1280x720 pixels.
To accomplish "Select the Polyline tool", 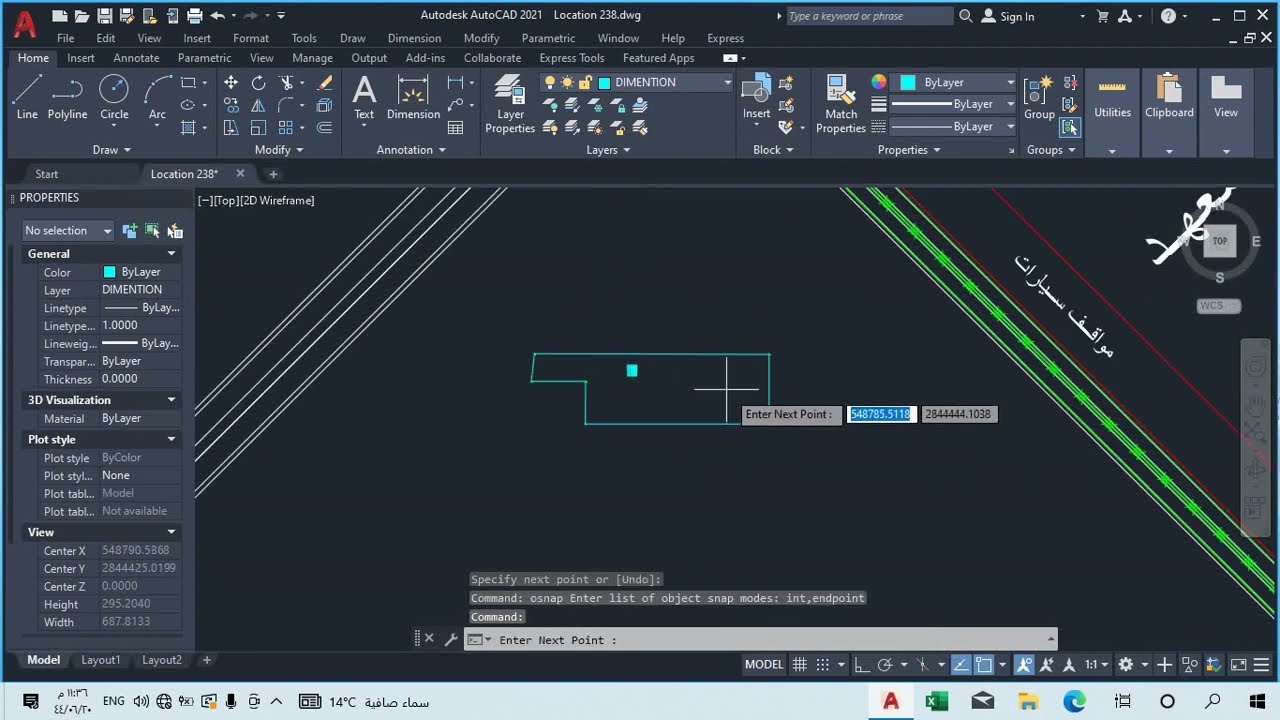I will coord(67,97).
